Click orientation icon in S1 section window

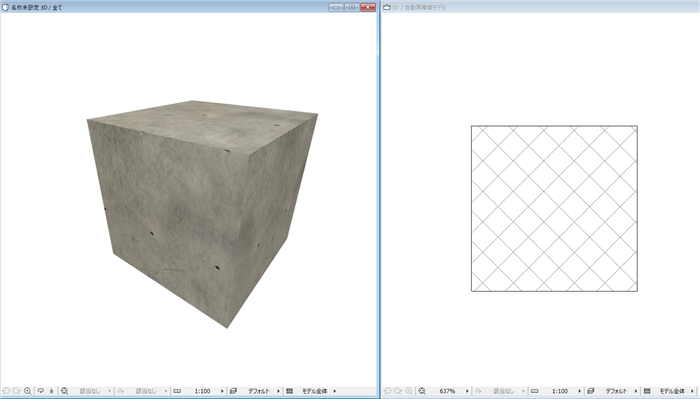(478, 391)
